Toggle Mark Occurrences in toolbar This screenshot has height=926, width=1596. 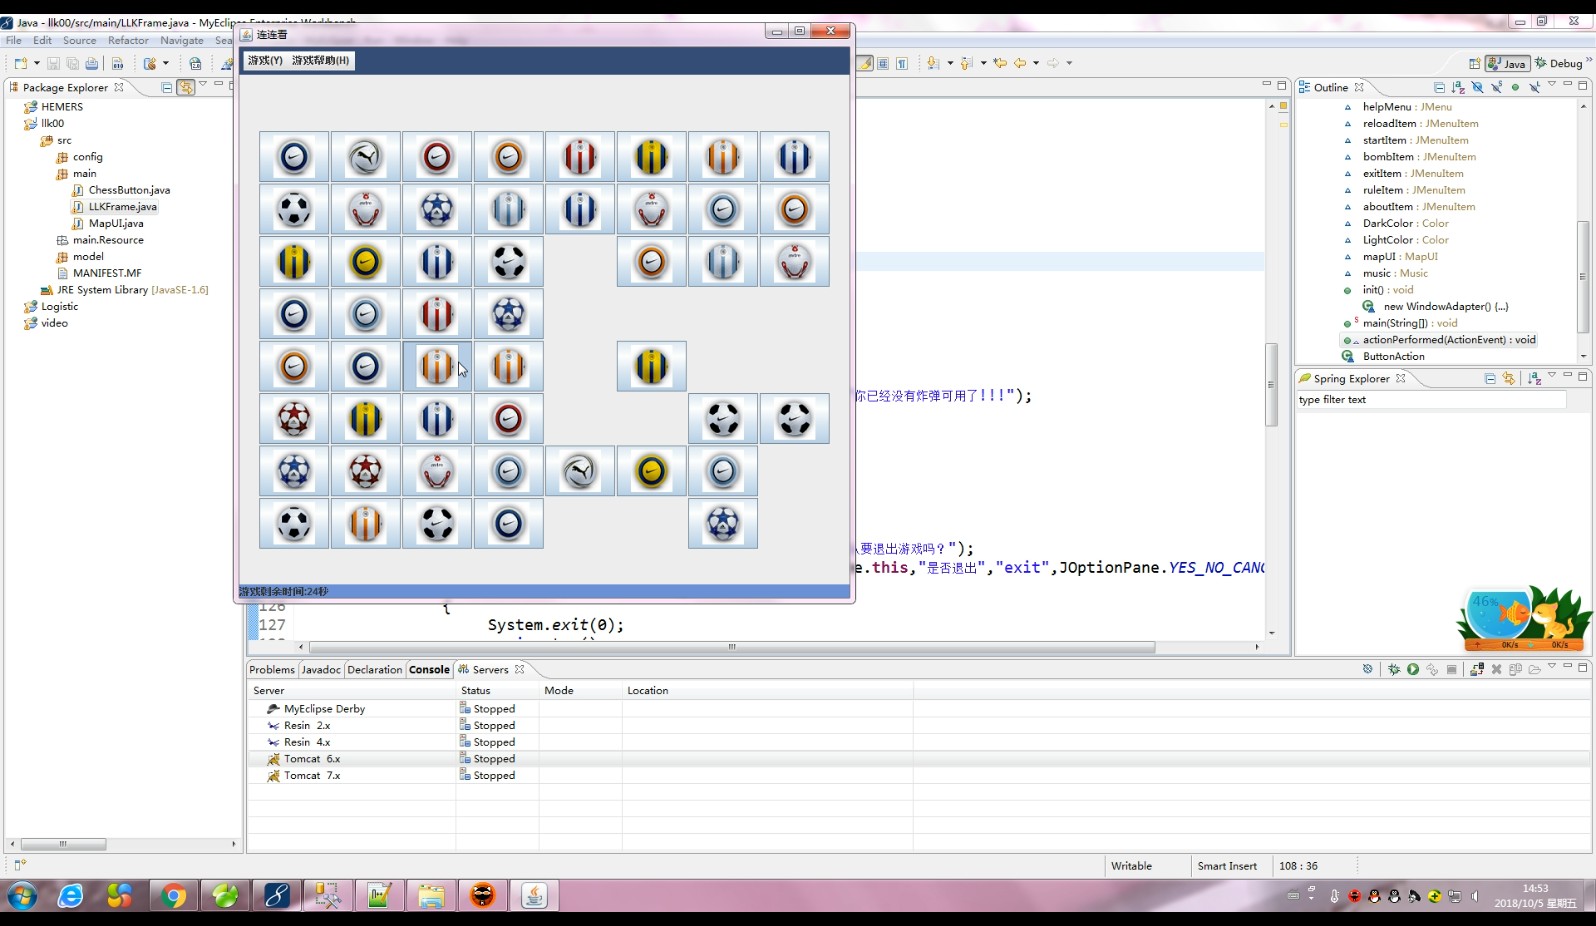pos(866,63)
